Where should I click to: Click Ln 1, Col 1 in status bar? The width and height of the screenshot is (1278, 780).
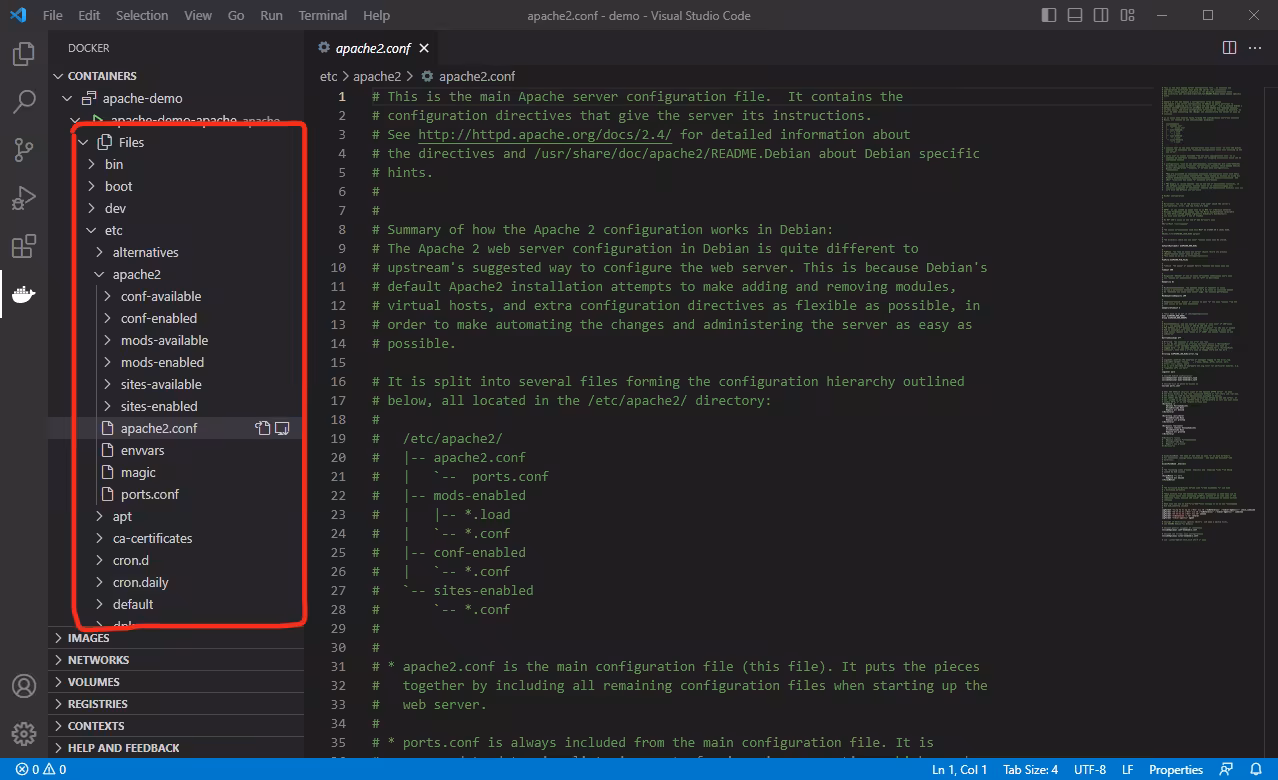pyautogui.click(x=959, y=770)
